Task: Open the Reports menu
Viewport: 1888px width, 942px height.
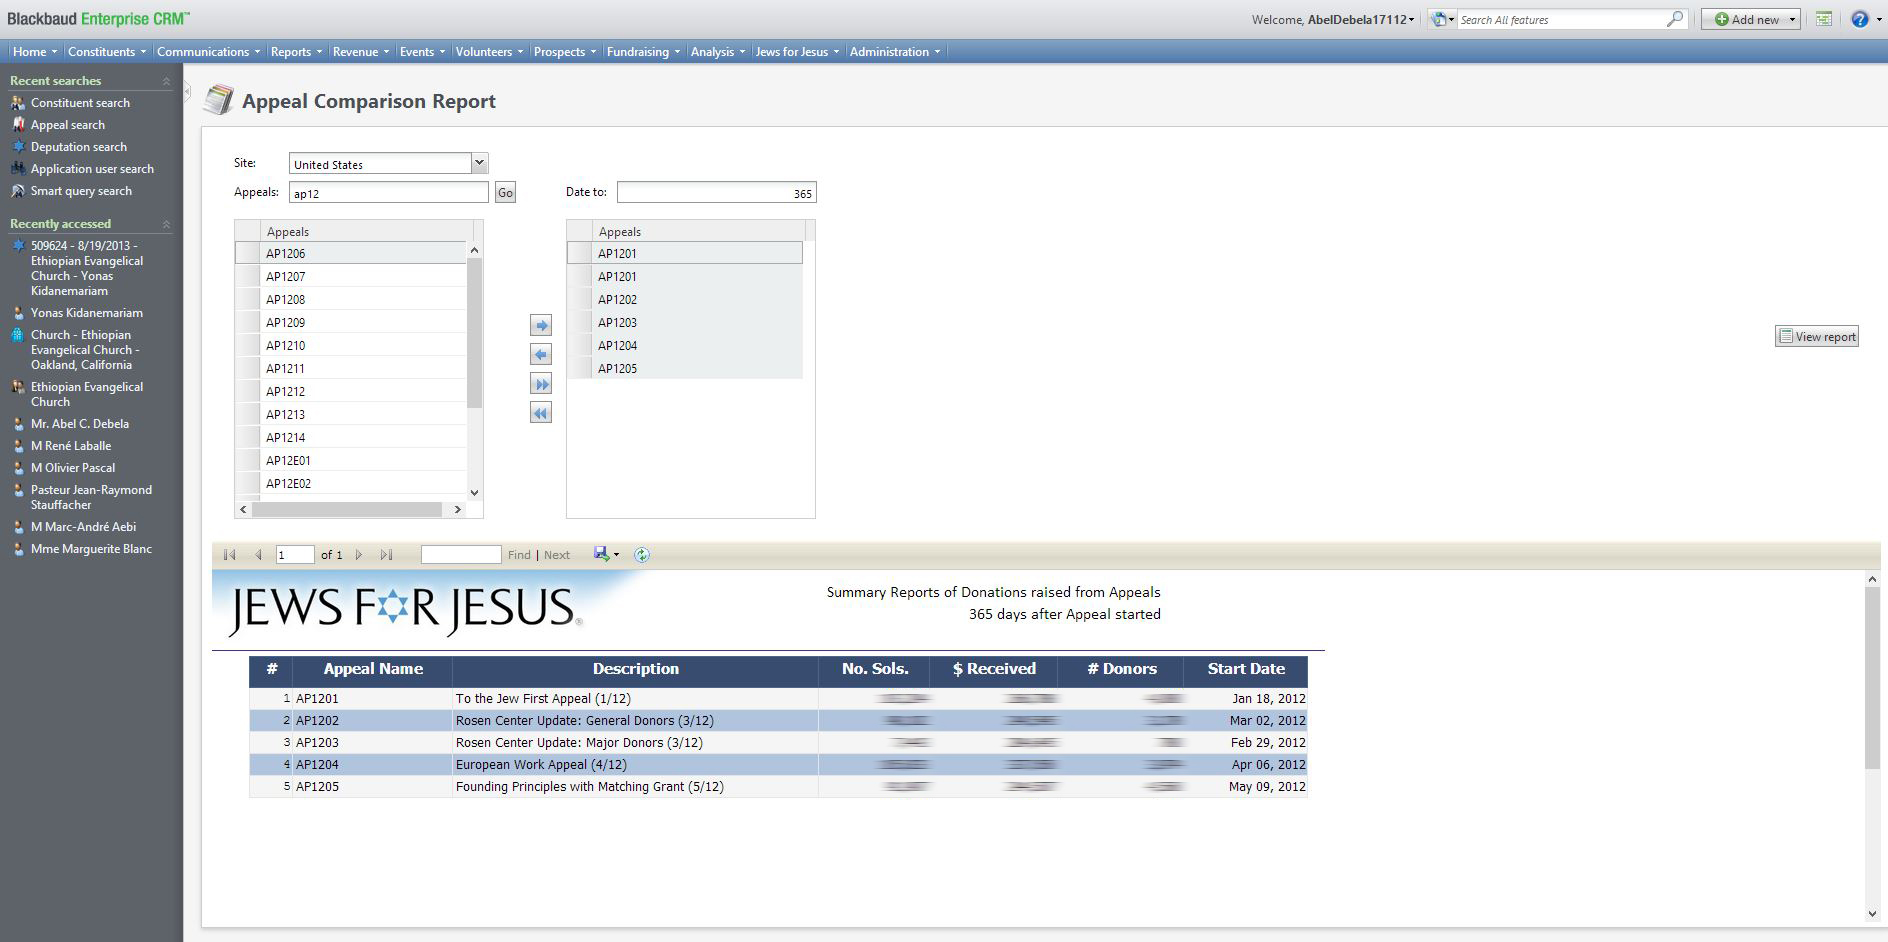Action: [x=296, y=52]
